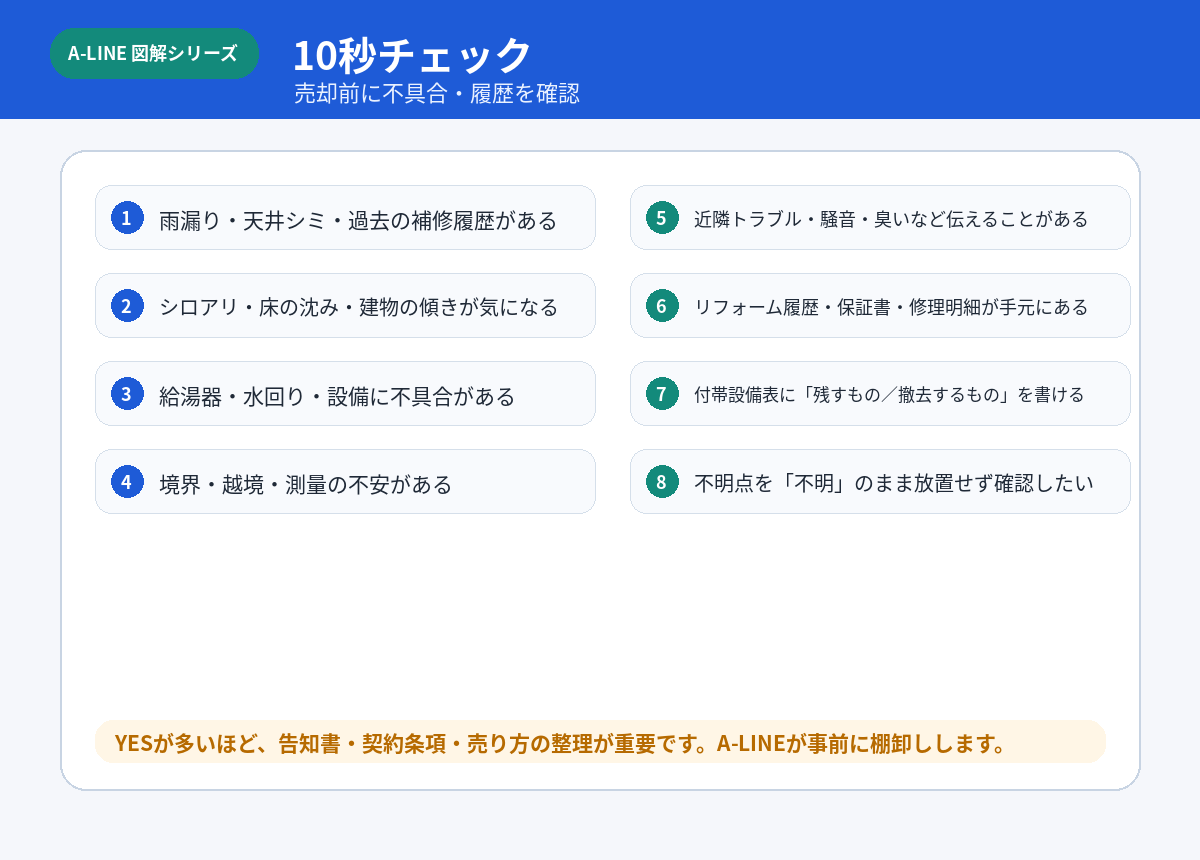
Task: Click the 10秒チェック heading
Action: (412, 54)
